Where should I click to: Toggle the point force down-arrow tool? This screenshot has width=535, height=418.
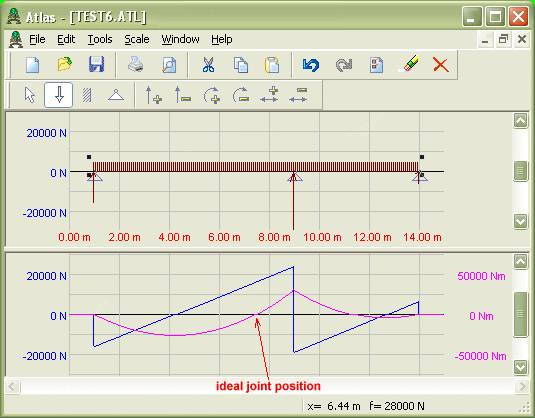tap(59, 95)
